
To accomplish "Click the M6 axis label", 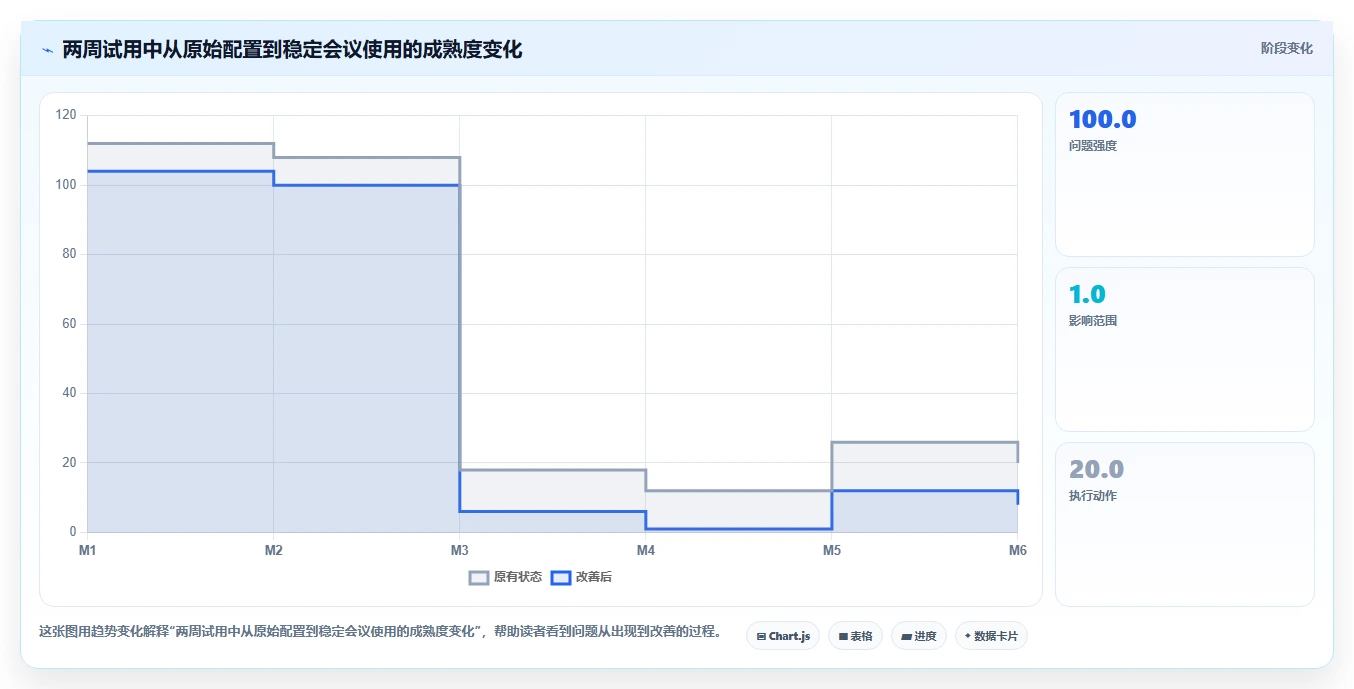I will (1017, 550).
